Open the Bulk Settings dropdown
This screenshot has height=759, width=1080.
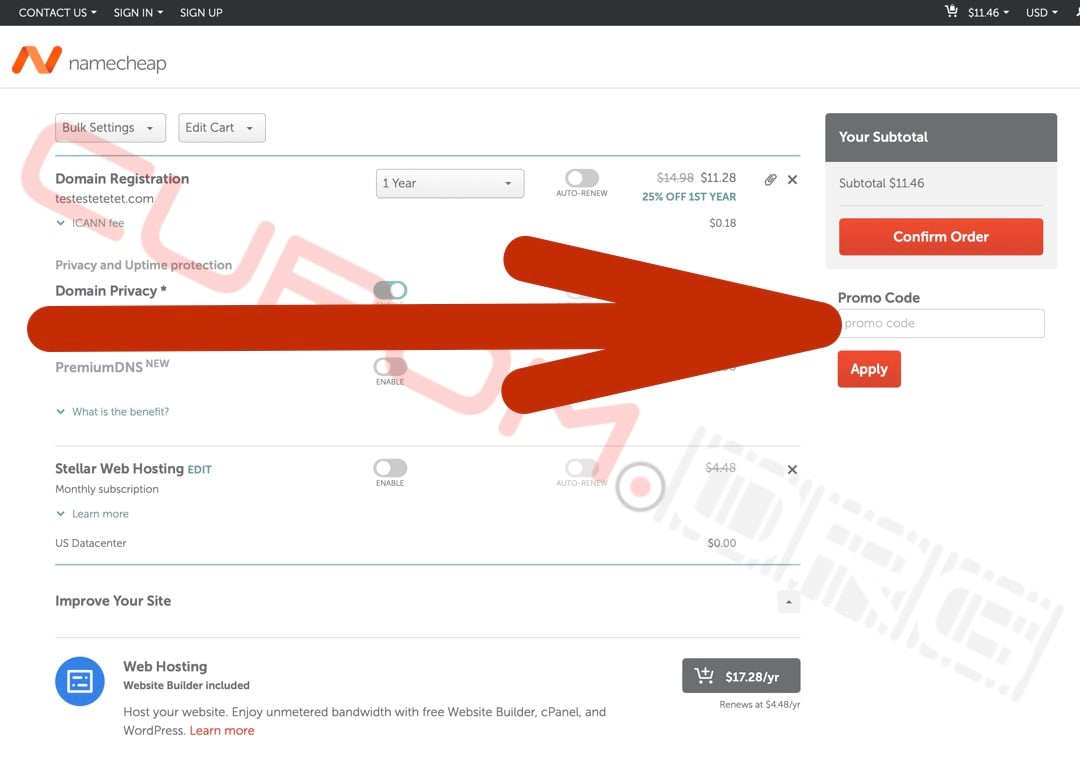pos(110,128)
